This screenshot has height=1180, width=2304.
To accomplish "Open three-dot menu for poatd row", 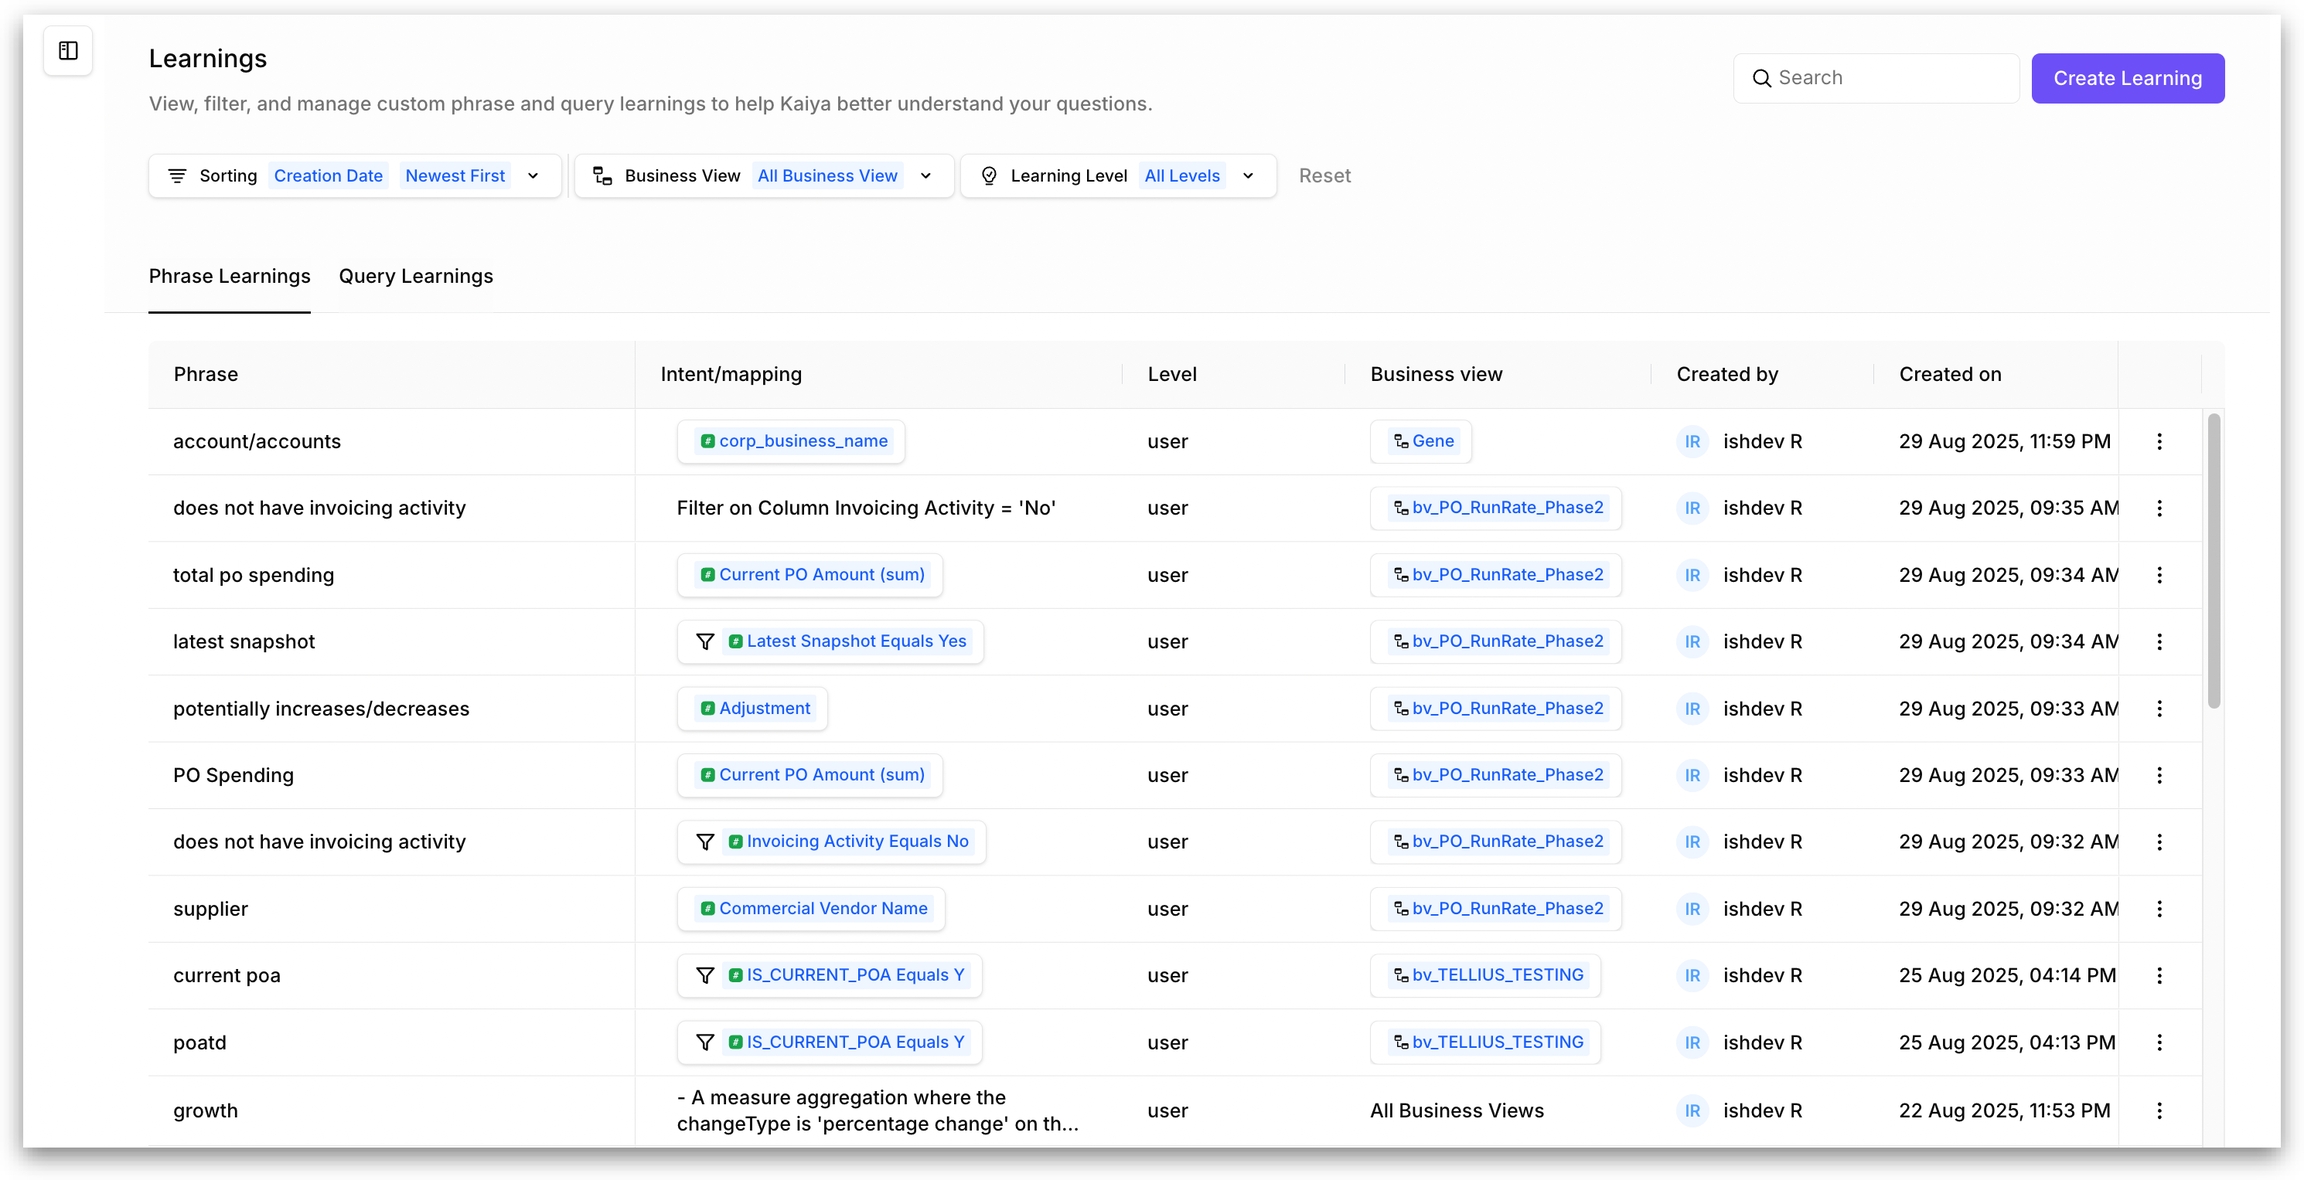I will [x=2159, y=1043].
